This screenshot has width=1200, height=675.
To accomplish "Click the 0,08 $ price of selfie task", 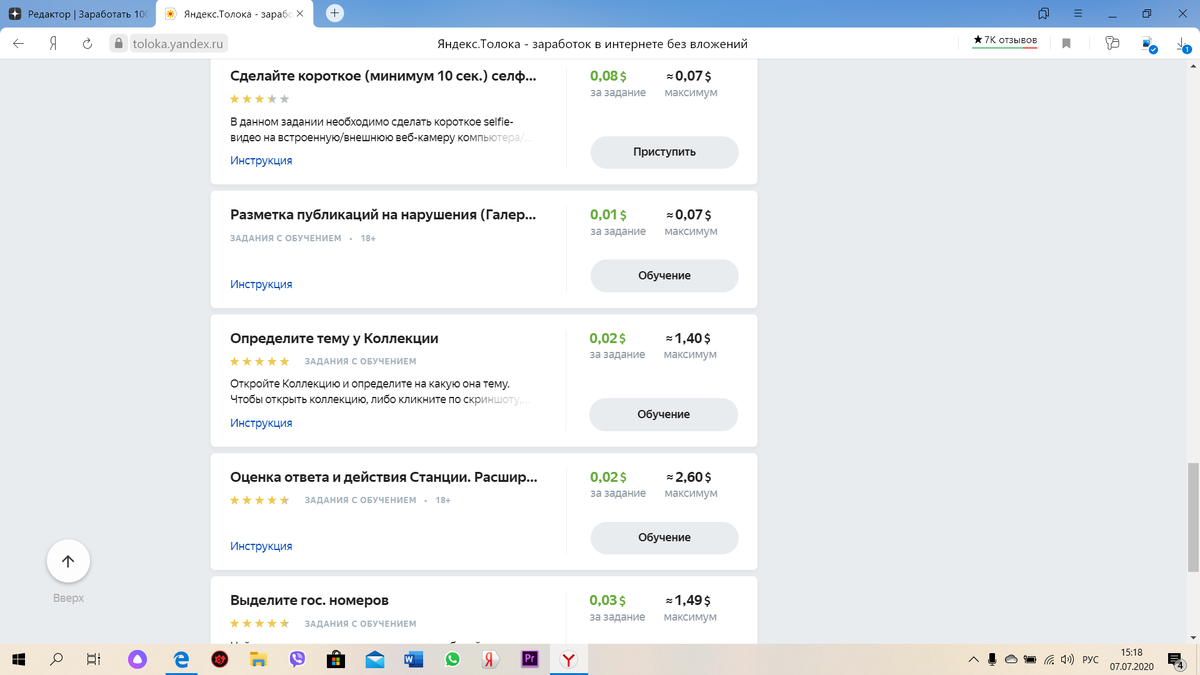I will (x=608, y=76).
